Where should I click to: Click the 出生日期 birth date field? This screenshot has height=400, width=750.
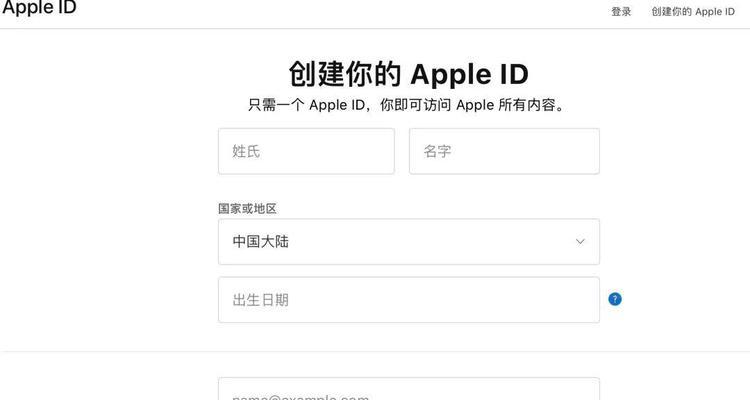[x=408, y=300]
